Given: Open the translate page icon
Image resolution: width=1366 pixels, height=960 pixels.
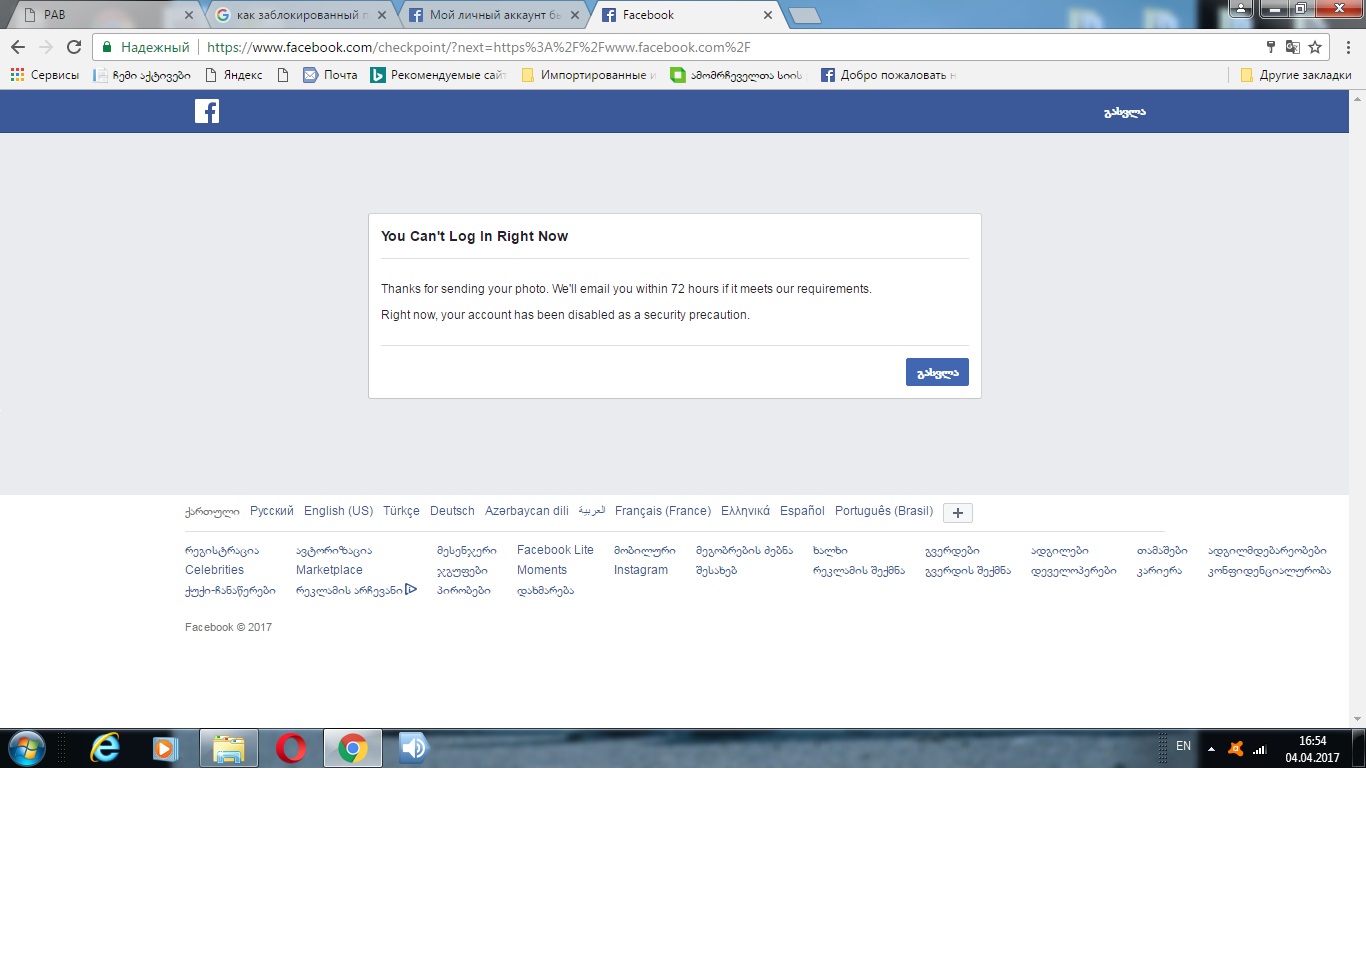Looking at the screenshot, I should (1292, 47).
